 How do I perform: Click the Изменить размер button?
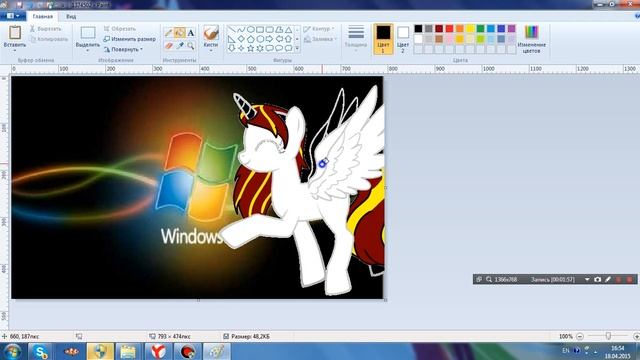point(129,39)
